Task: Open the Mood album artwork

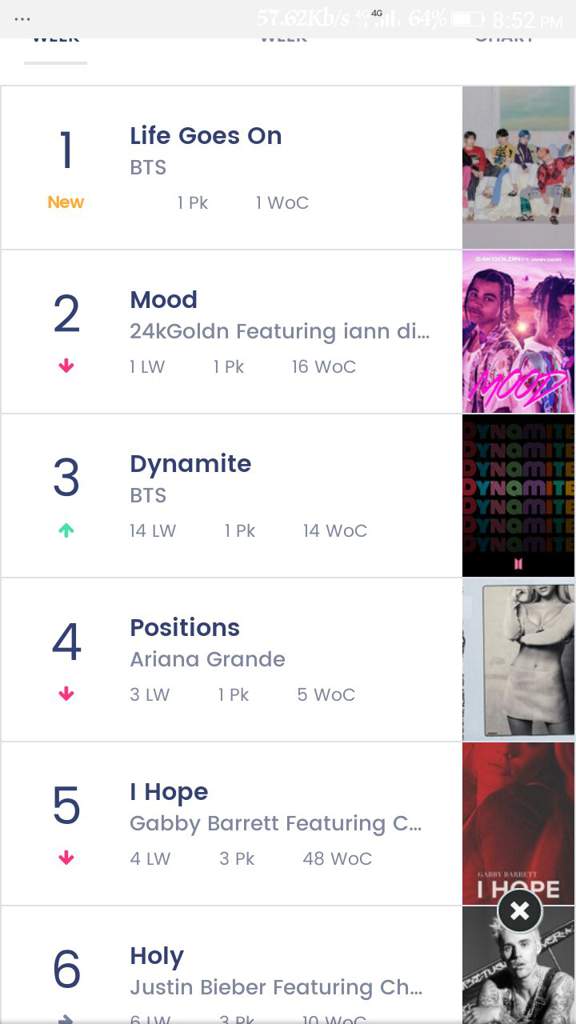Action: [x=519, y=332]
